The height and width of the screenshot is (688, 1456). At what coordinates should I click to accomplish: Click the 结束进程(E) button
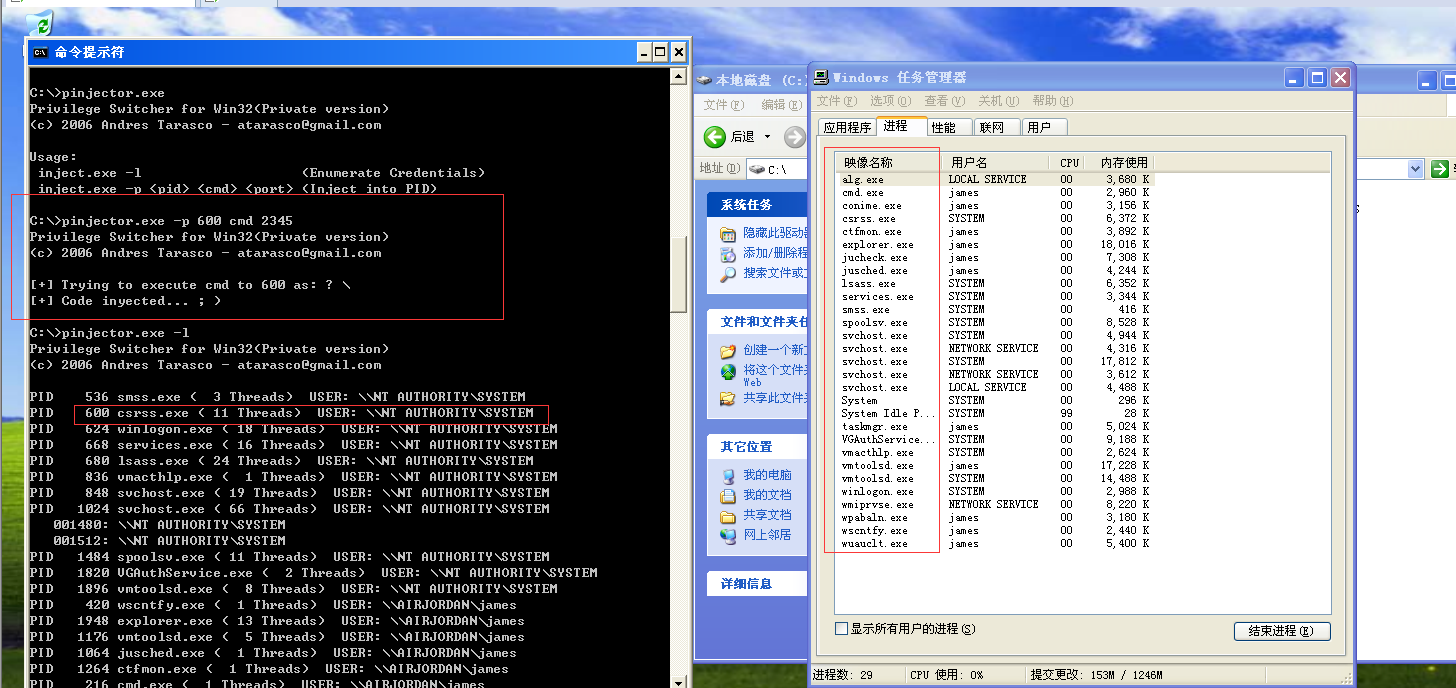1282,631
